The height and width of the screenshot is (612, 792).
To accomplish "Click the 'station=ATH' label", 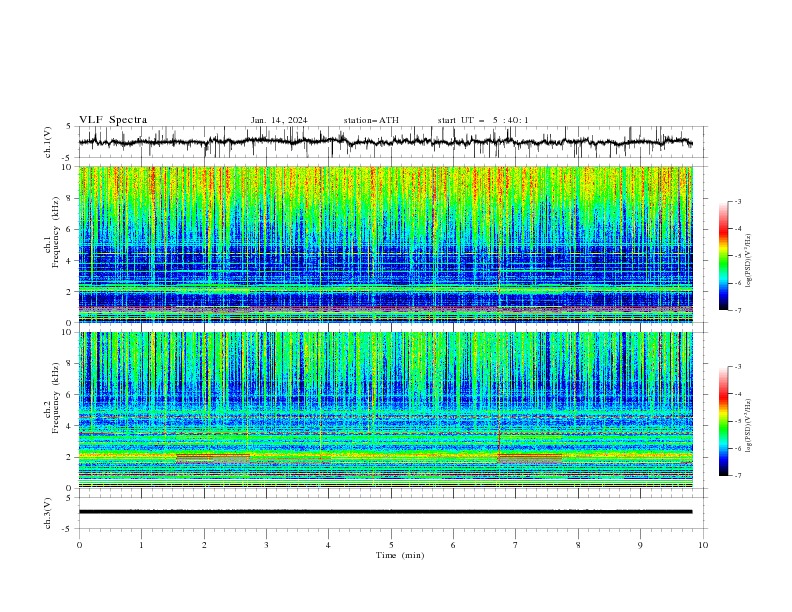I will click(371, 120).
